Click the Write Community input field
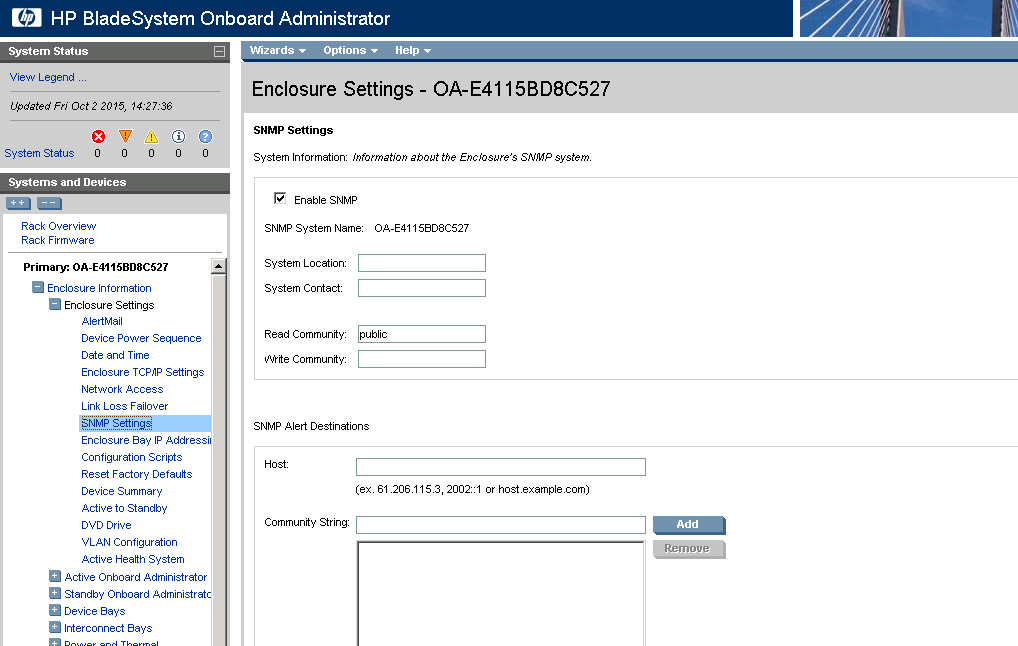1018x646 pixels. [x=422, y=359]
